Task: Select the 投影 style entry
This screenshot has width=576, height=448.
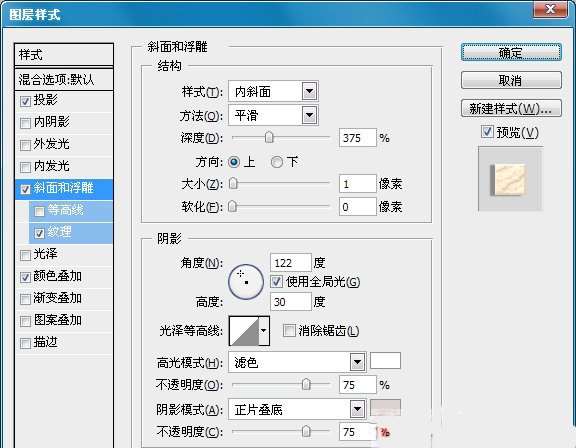Action: pos(46,100)
